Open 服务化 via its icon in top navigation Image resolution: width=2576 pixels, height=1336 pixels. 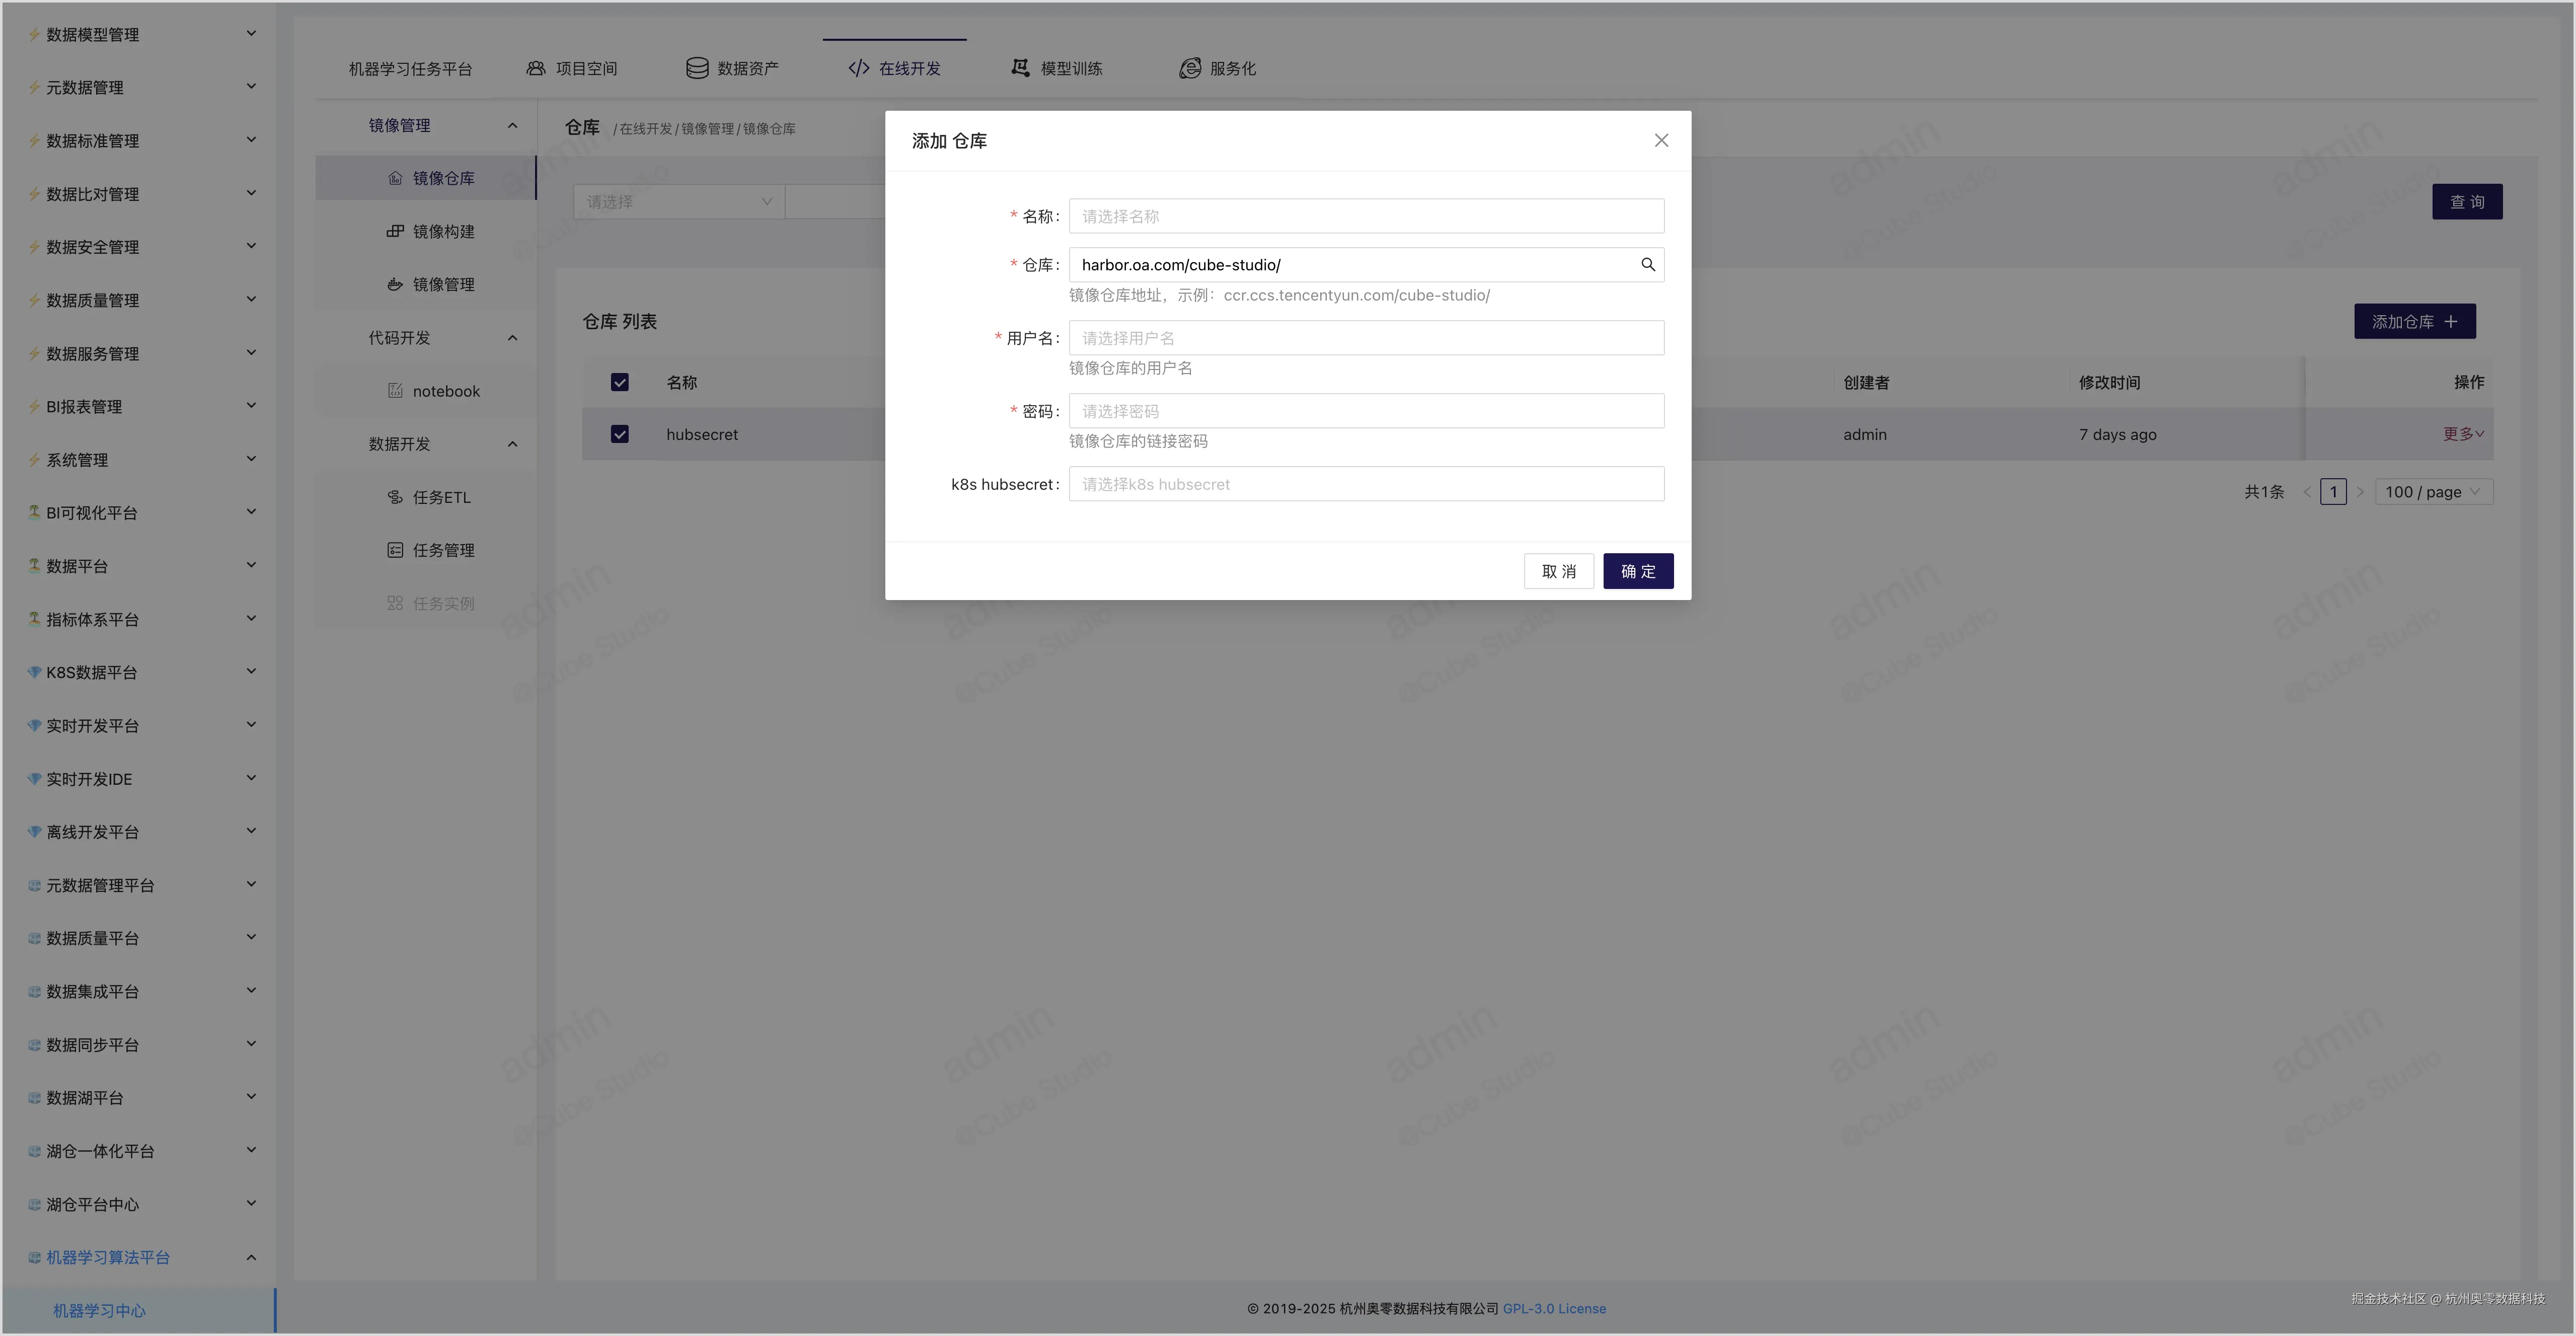(x=1190, y=68)
